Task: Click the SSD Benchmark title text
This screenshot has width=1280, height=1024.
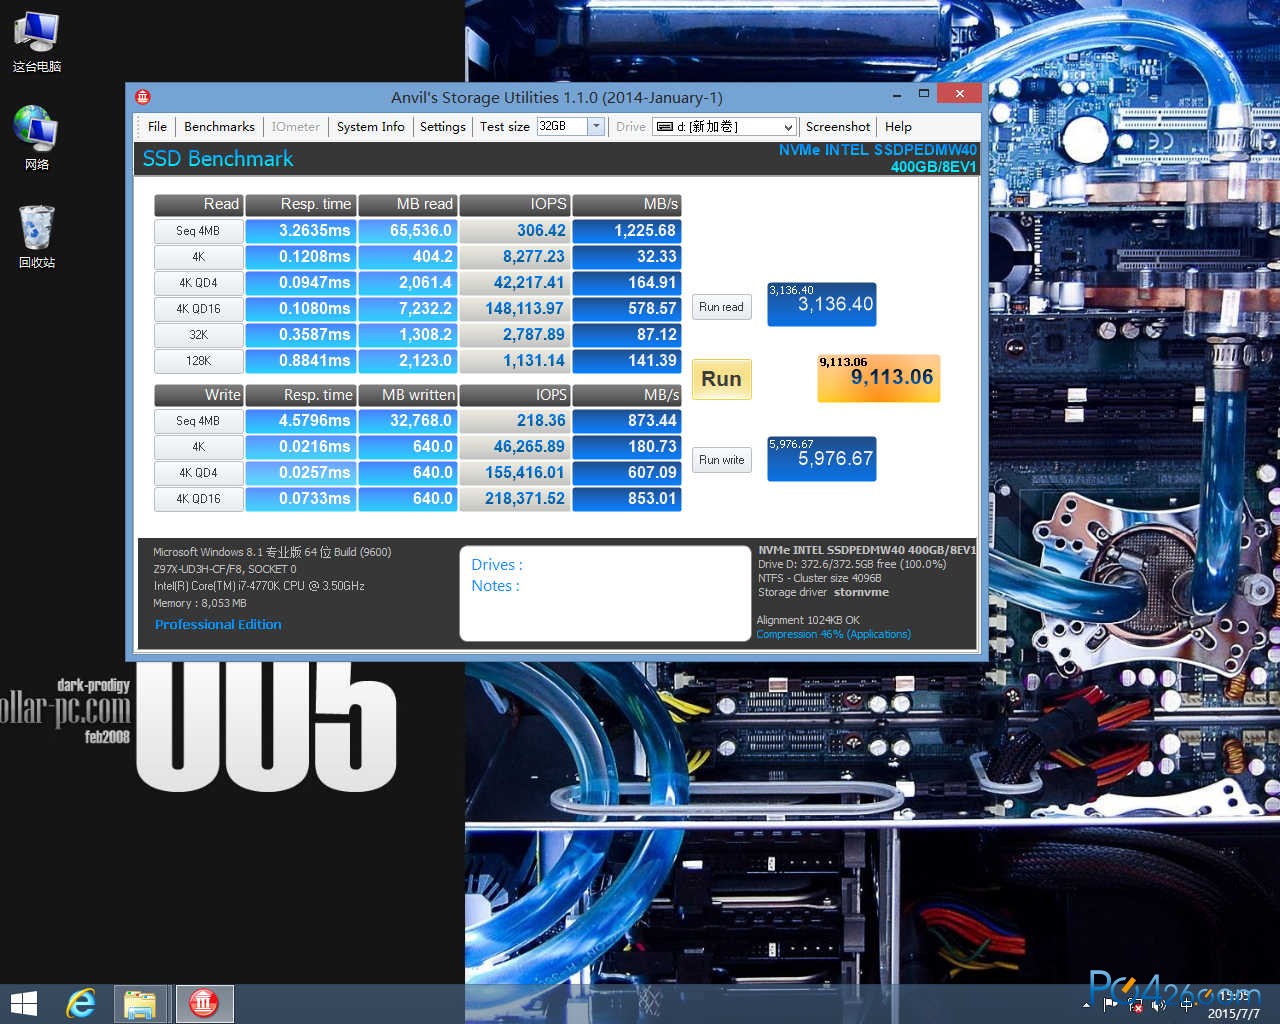Action: point(218,159)
